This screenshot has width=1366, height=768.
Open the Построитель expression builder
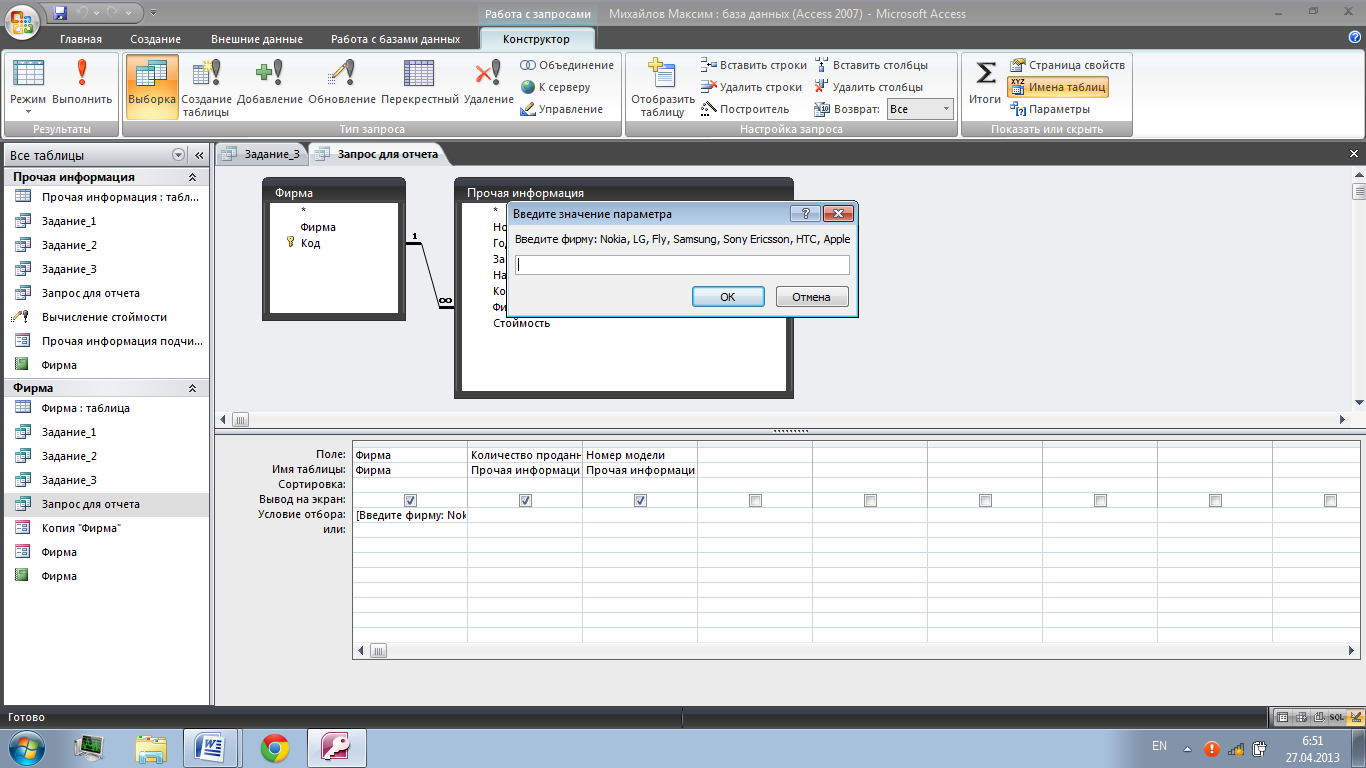tap(745, 109)
